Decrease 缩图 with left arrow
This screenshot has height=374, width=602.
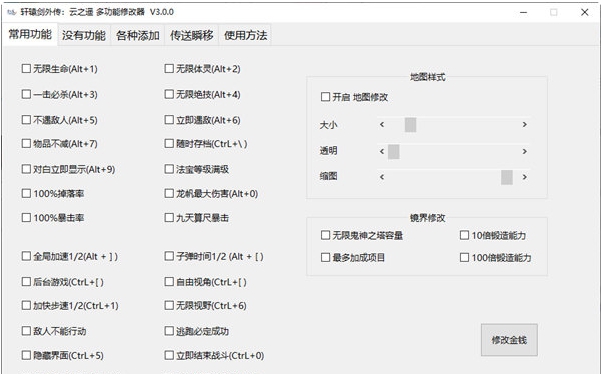click(x=382, y=177)
